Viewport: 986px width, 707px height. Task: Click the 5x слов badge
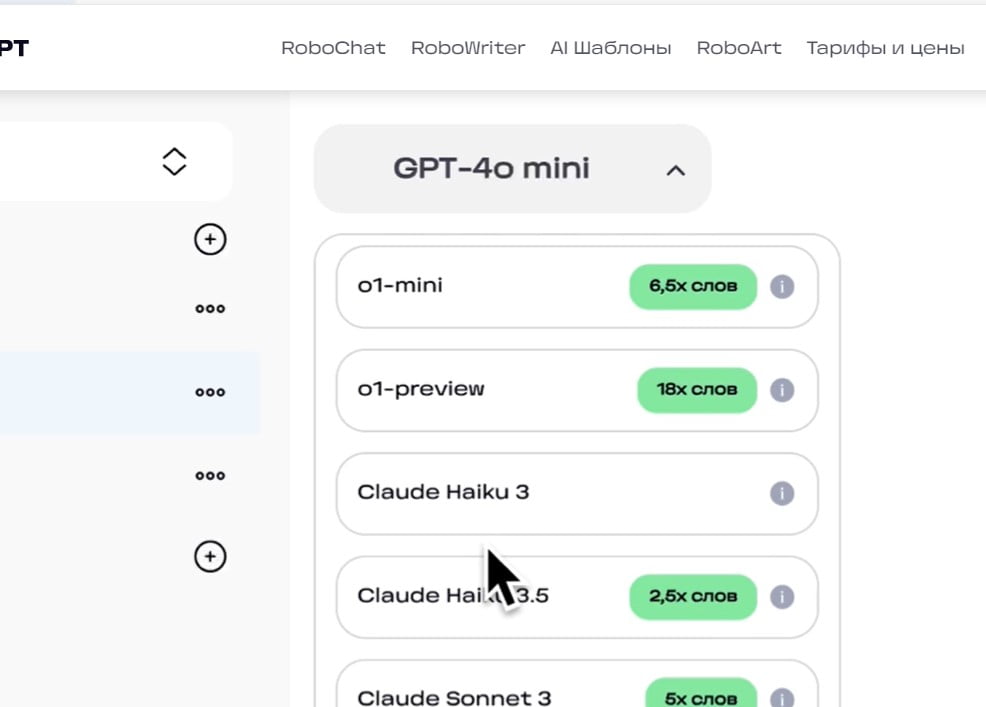[x=701, y=693]
